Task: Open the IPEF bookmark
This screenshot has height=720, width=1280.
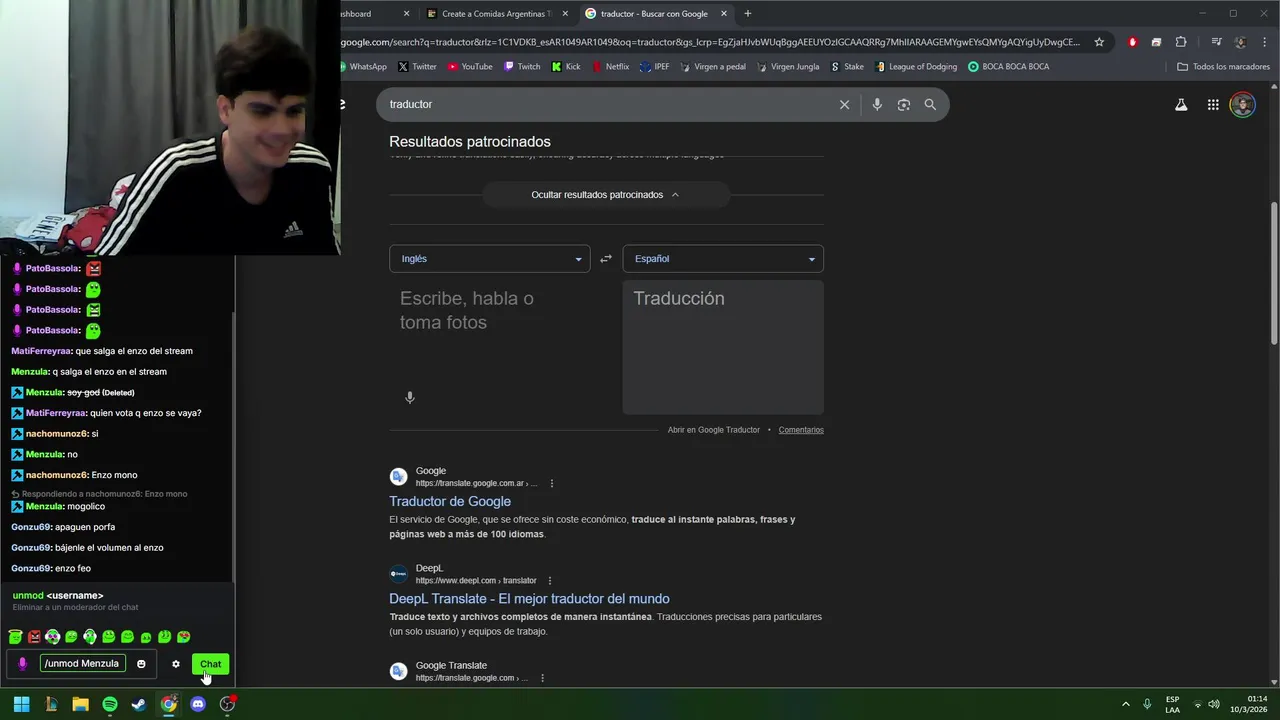Action: 654,67
